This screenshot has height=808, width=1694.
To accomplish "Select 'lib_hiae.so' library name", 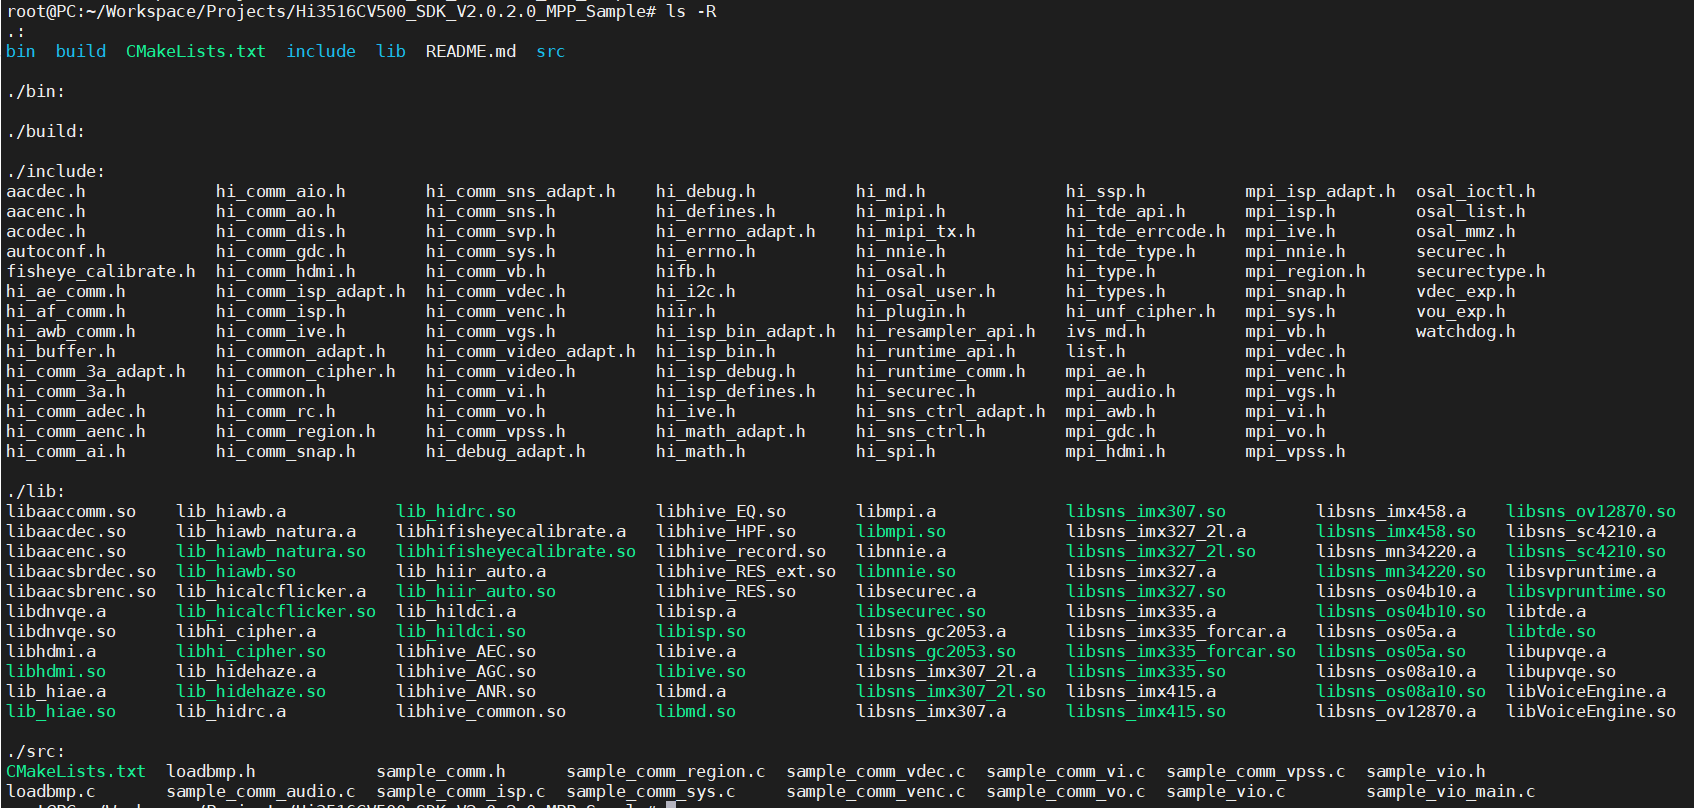I will pos(61,711).
